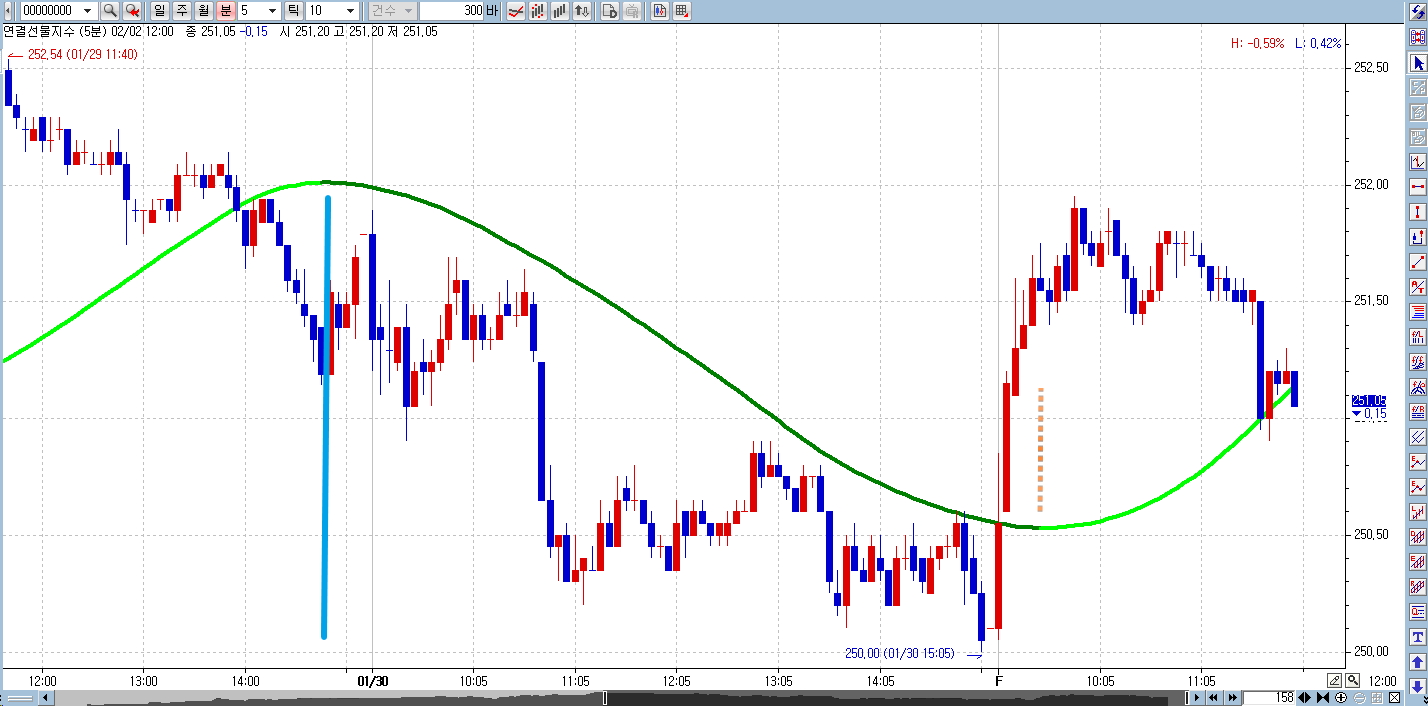Select the text 'T' annotation tool
This screenshot has width=1428, height=706.
pyautogui.click(x=1417, y=637)
